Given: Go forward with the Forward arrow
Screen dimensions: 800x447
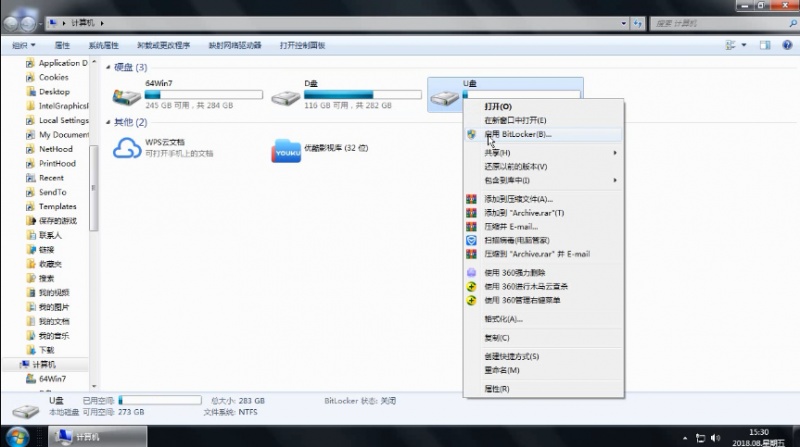Looking at the screenshot, I should (x=28, y=23).
